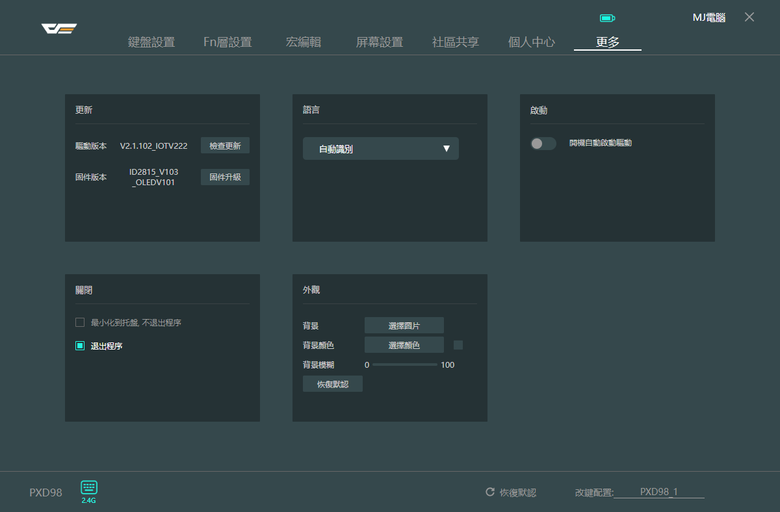The image size is (780, 512).
Task: Click the 檢查更新 button
Action: coord(225,146)
